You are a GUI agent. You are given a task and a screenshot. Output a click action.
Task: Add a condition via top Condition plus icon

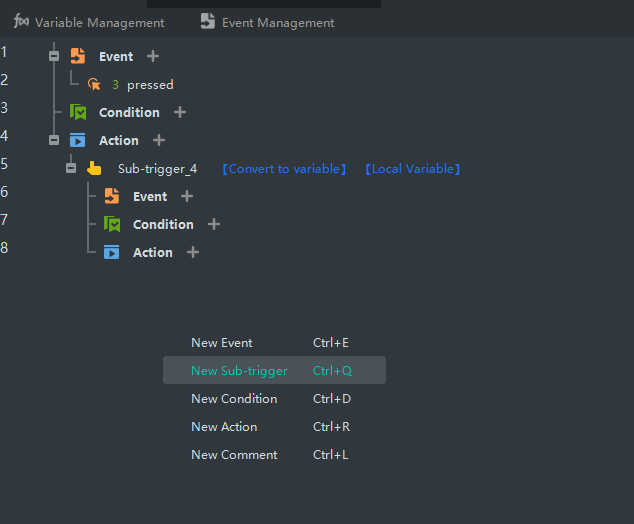click(x=180, y=113)
